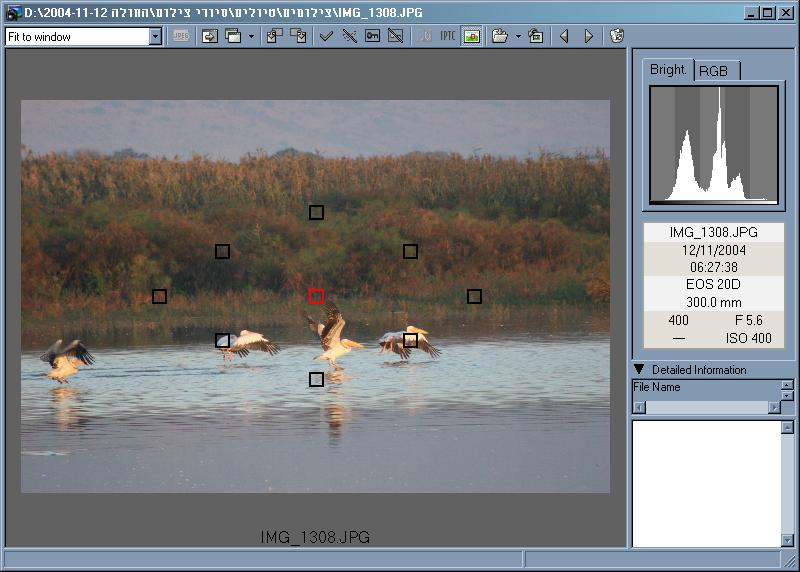Image resolution: width=800 pixels, height=572 pixels.
Task: Click the stacked windows toolbar icon
Action: point(233,36)
